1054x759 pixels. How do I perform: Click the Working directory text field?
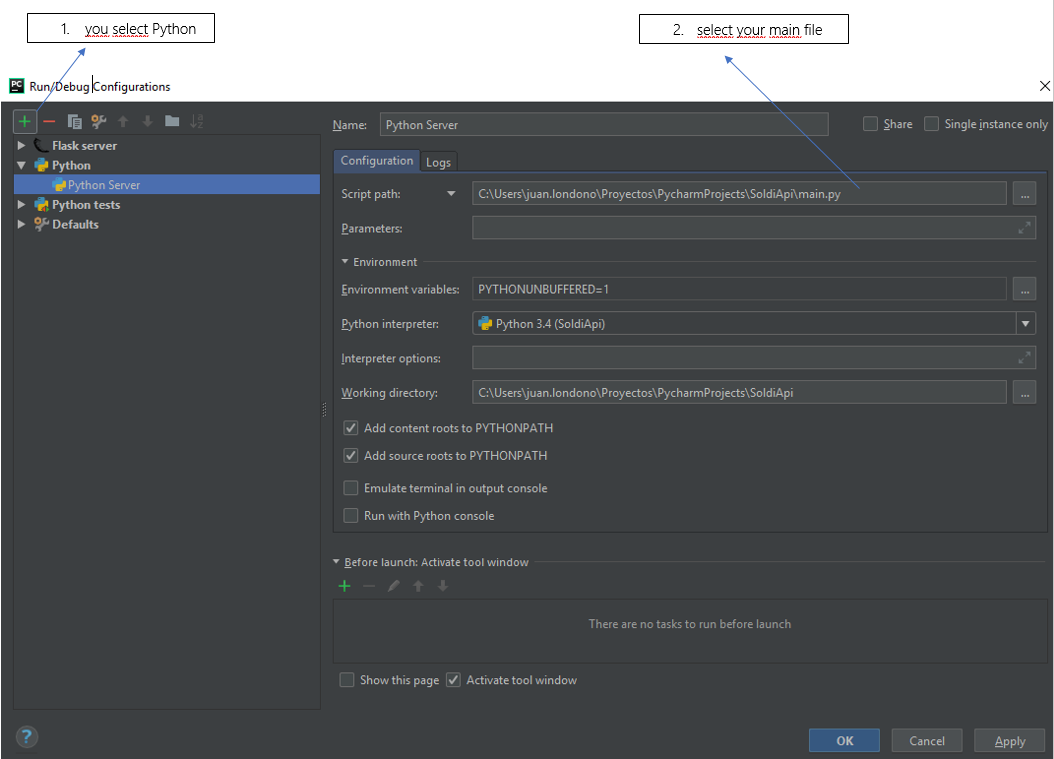(x=739, y=393)
